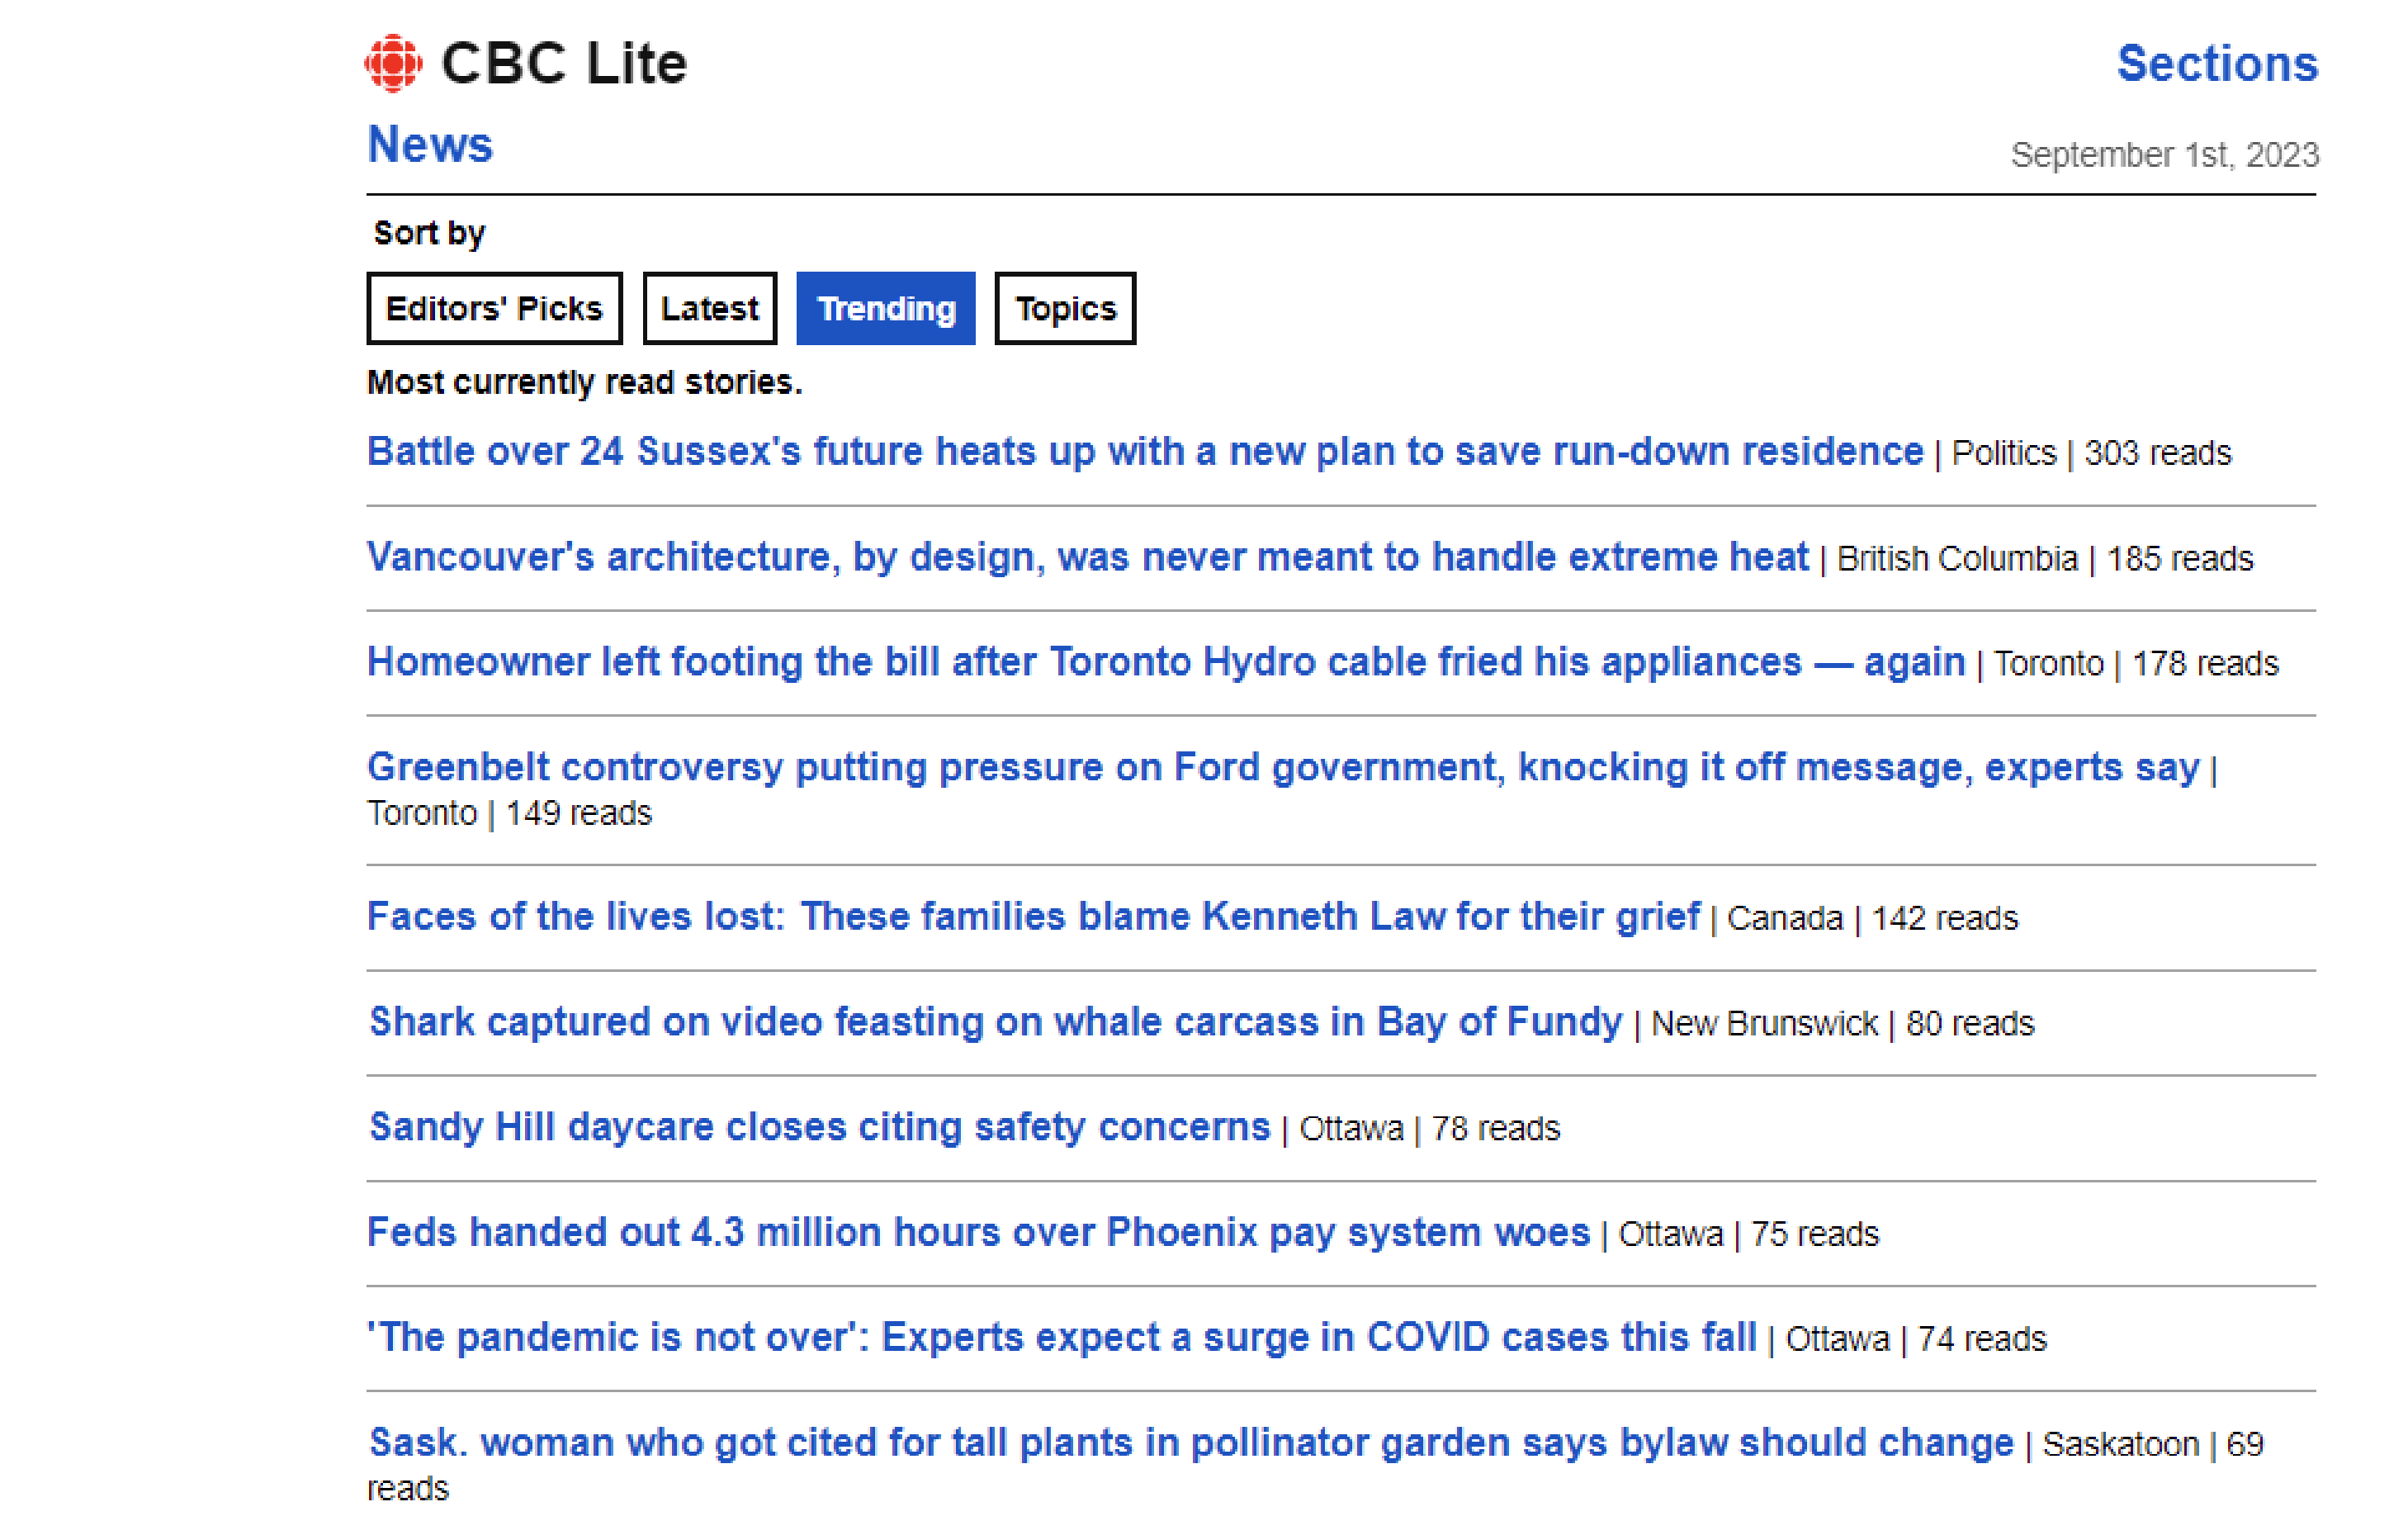
Task: Click the September 1st, 2023 date text
Action: (2164, 155)
